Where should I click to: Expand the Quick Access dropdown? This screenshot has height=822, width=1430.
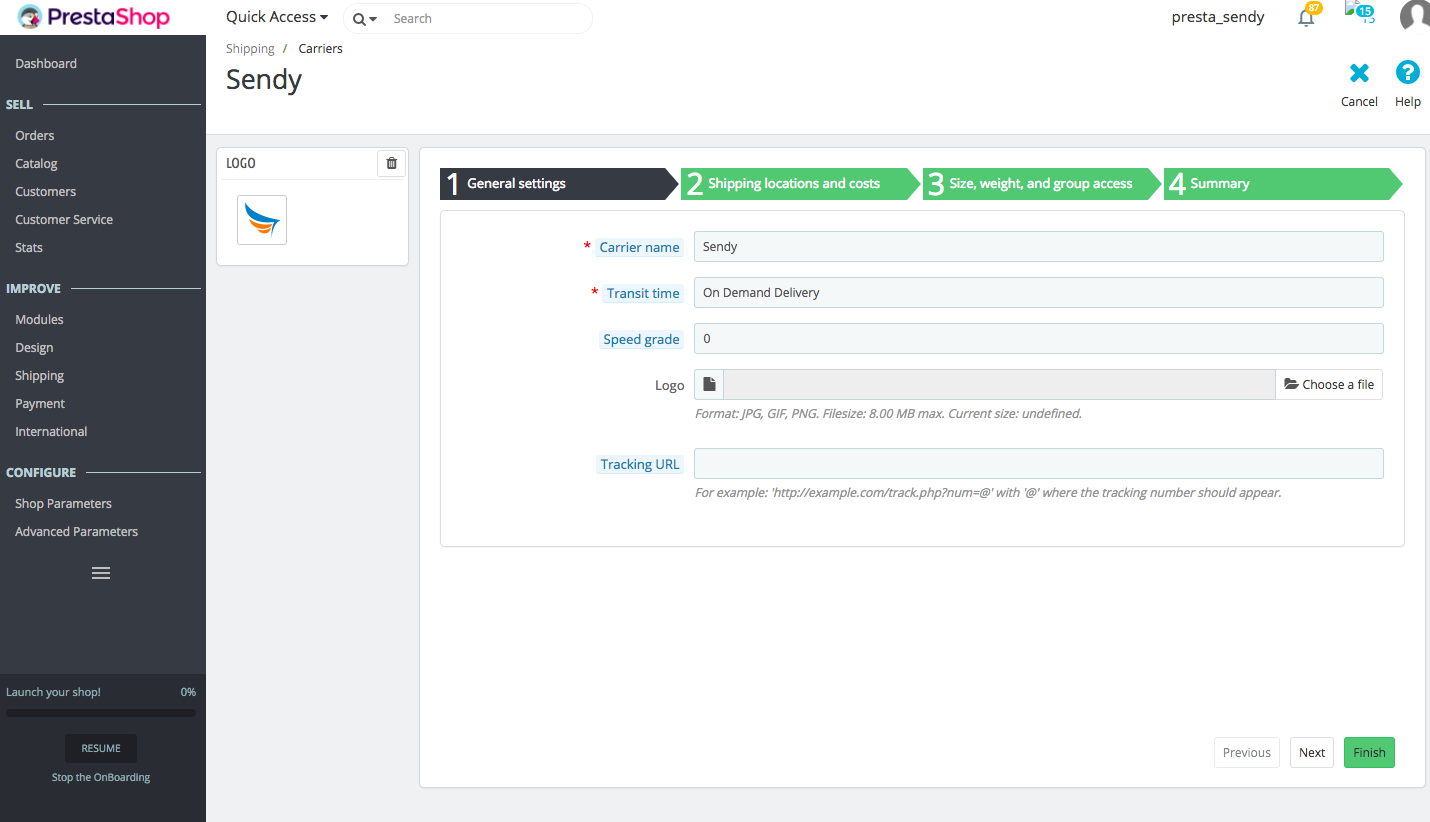point(277,17)
